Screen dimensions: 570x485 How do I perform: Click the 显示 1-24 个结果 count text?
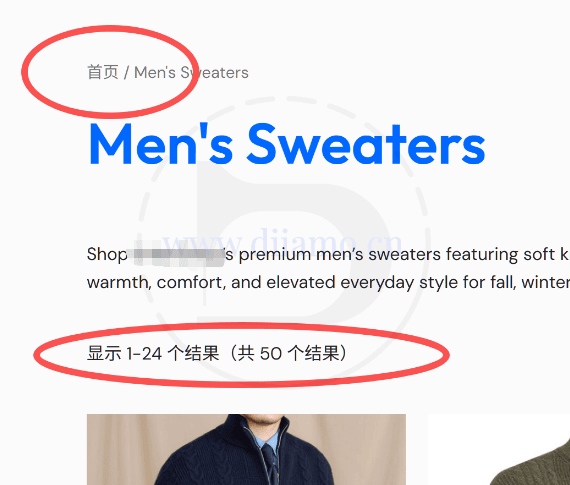[153, 353]
